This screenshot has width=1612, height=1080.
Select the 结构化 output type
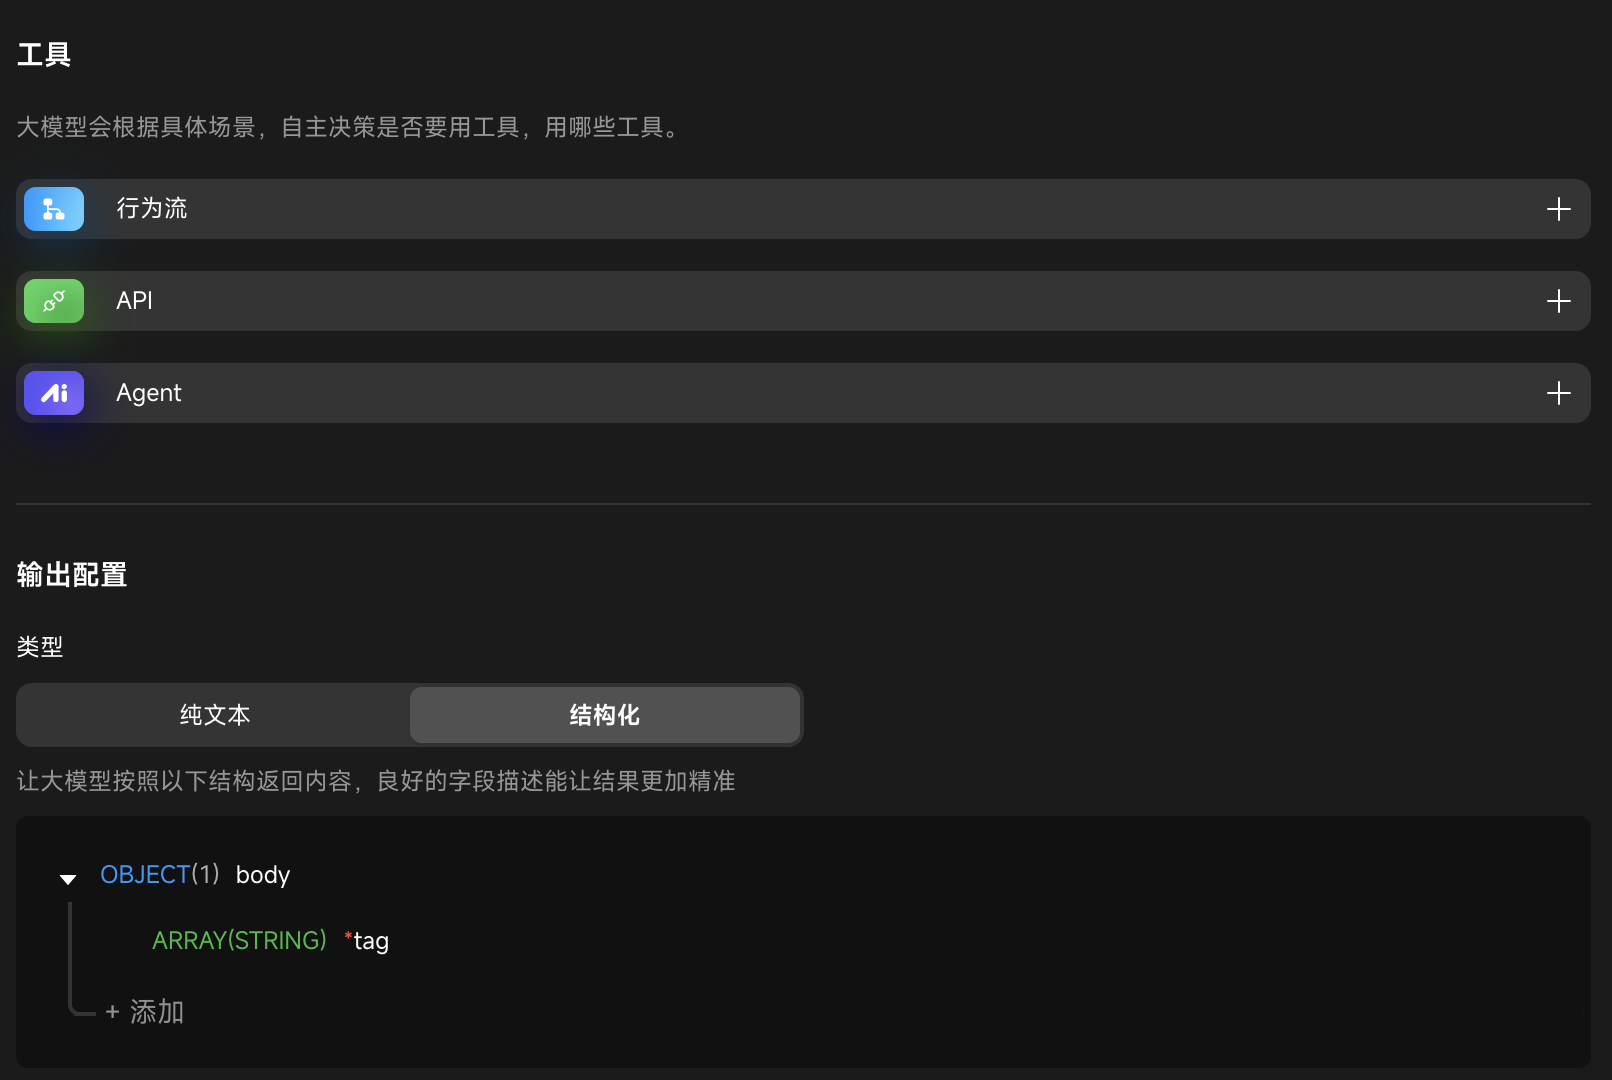point(604,715)
